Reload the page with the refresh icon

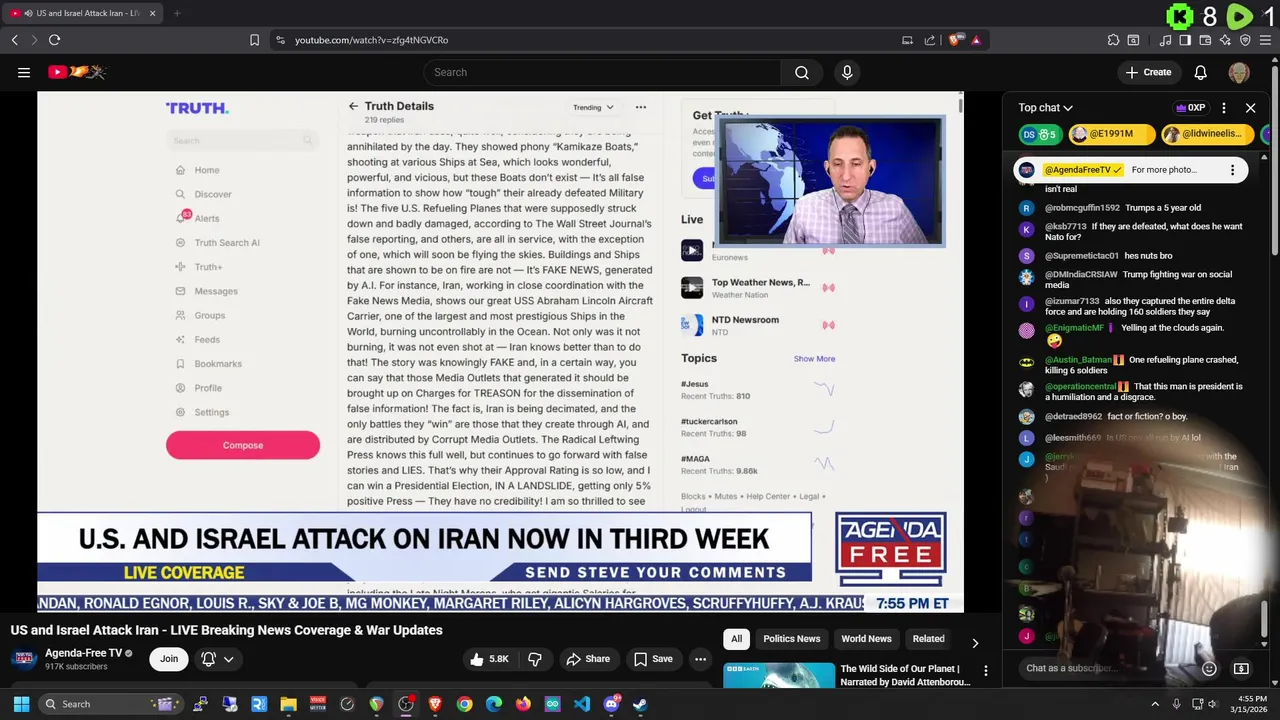54,40
